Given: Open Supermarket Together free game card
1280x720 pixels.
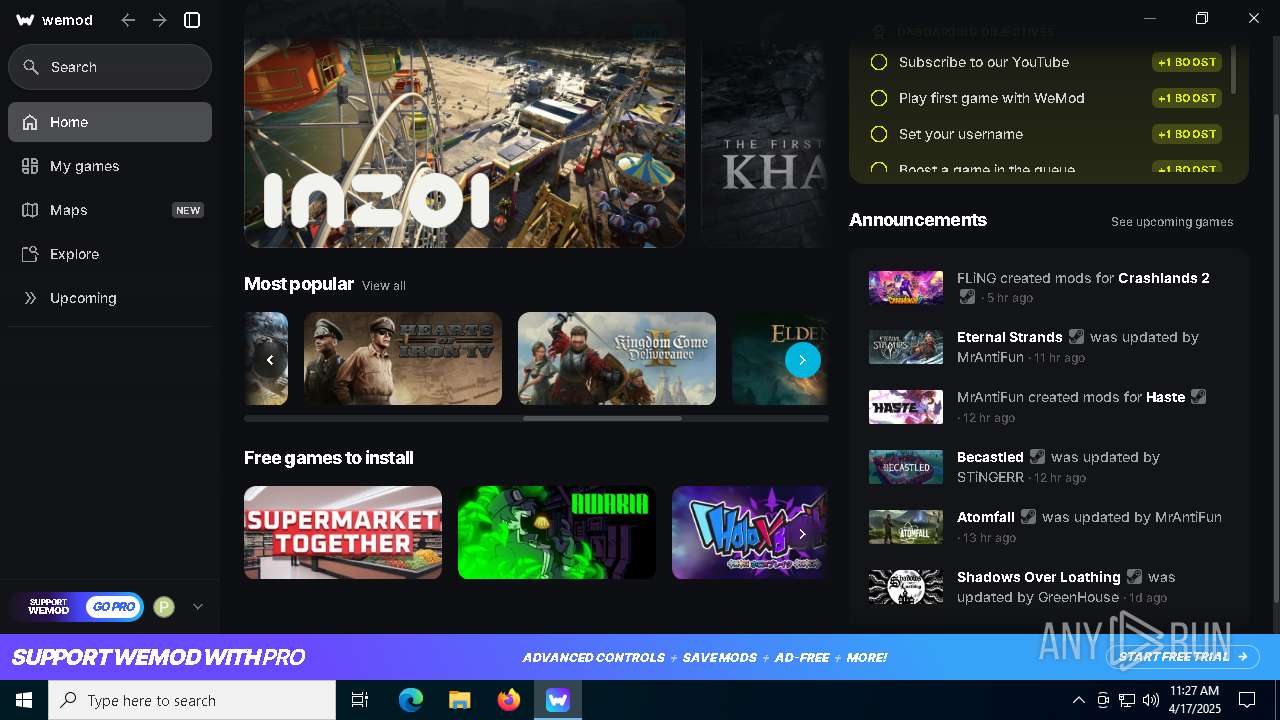Looking at the screenshot, I should 343,533.
